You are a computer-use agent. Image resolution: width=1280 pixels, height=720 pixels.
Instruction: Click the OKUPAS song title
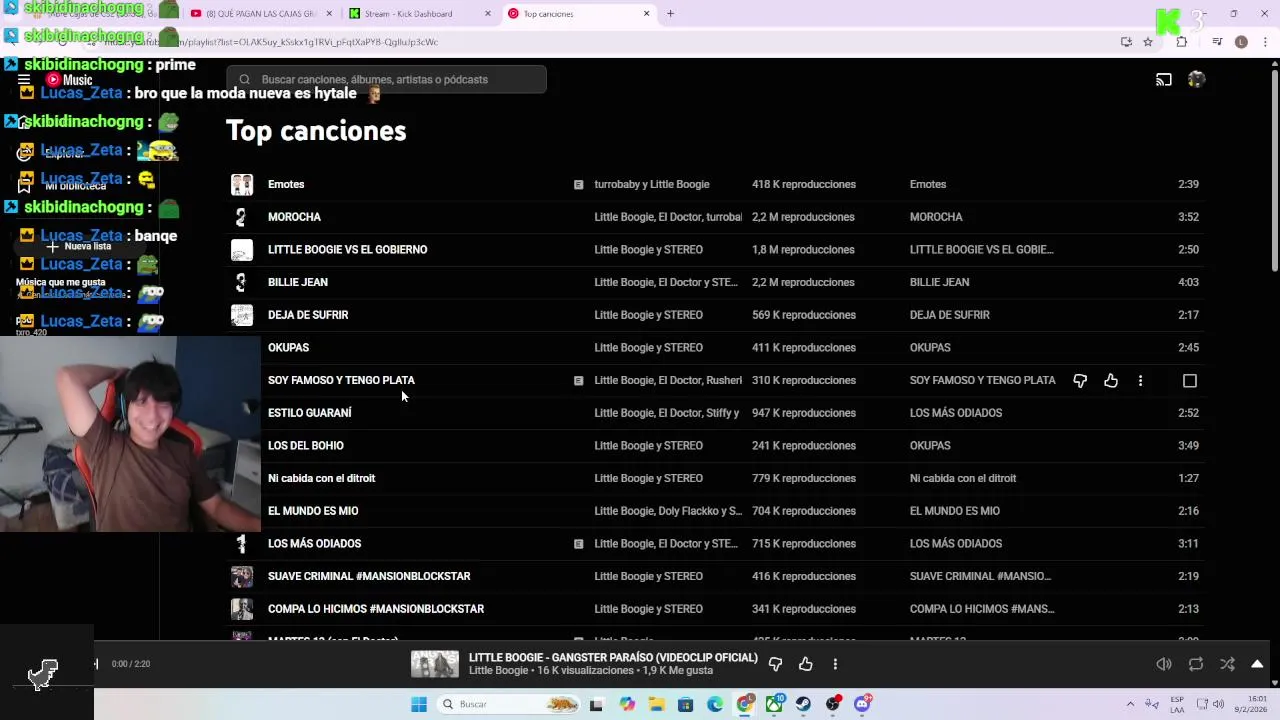[288, 348]
